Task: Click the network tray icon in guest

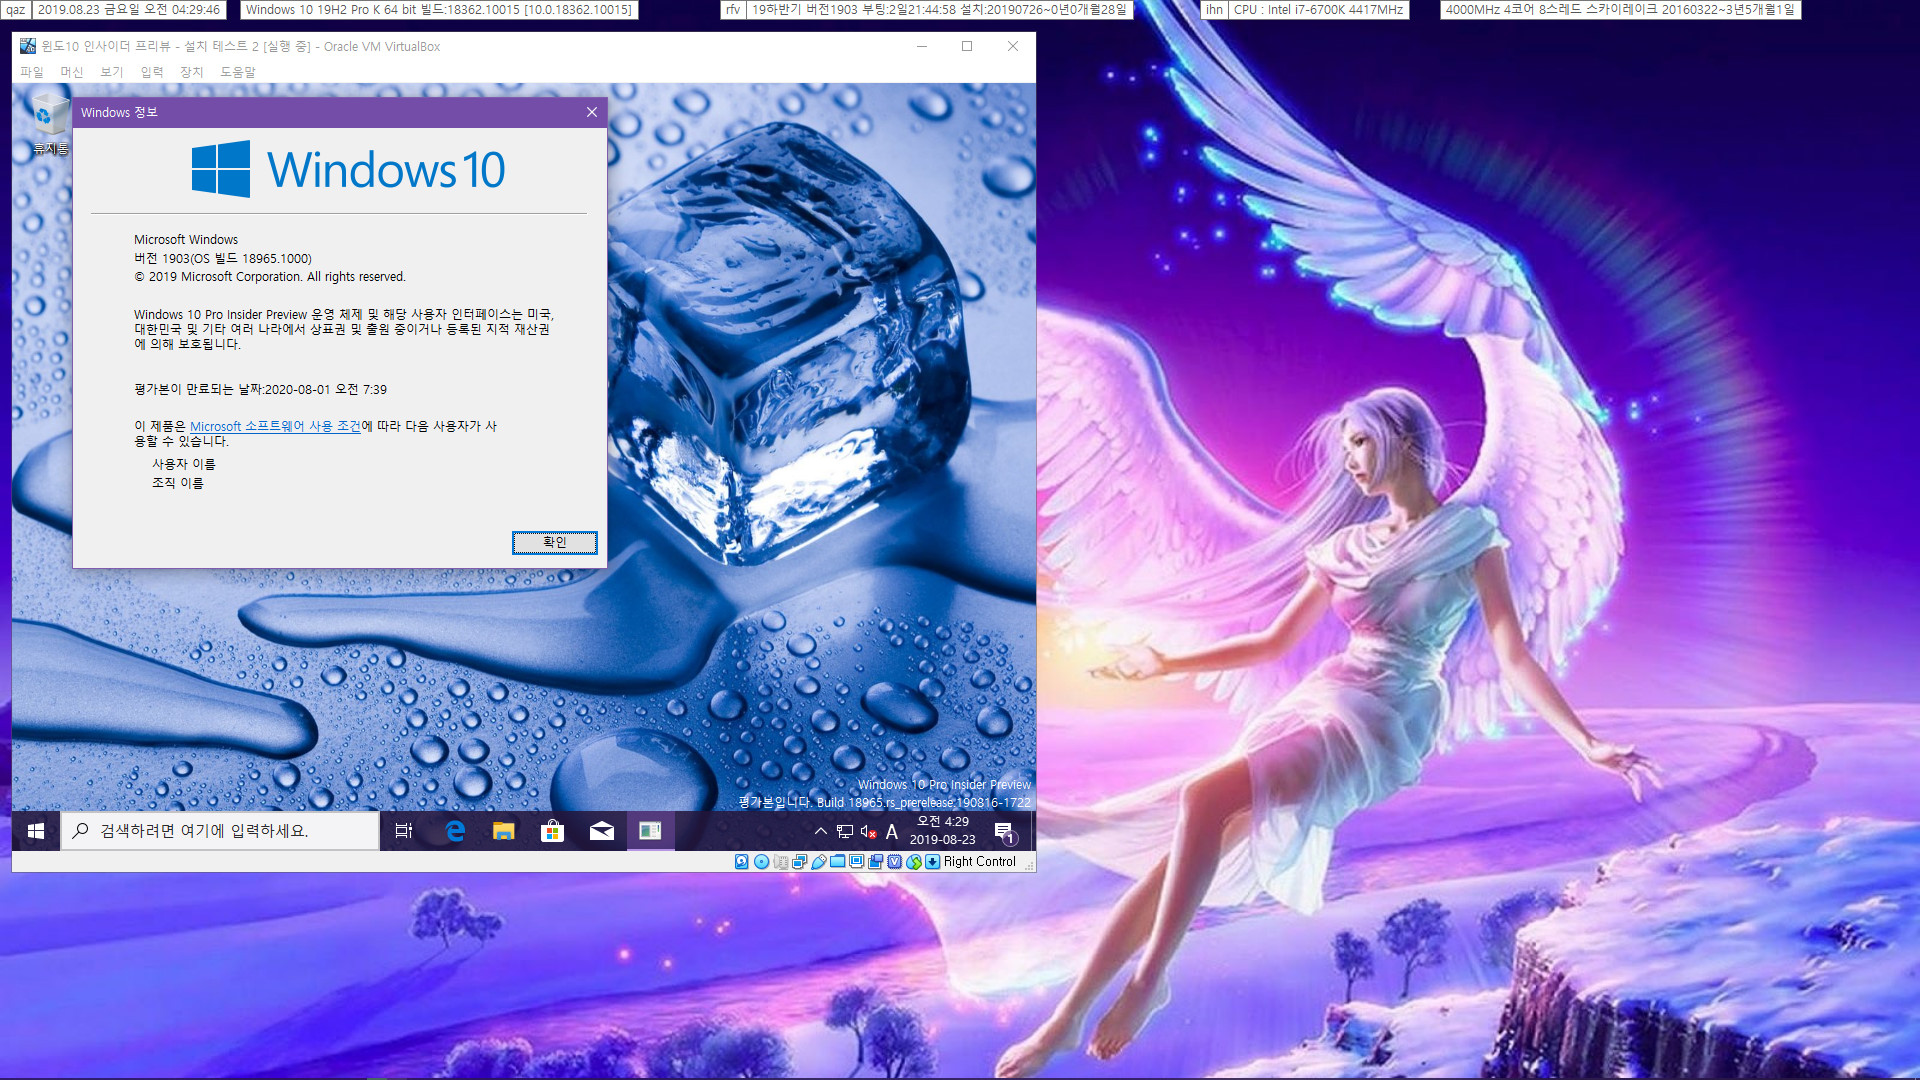Action: tap(845, 831)
